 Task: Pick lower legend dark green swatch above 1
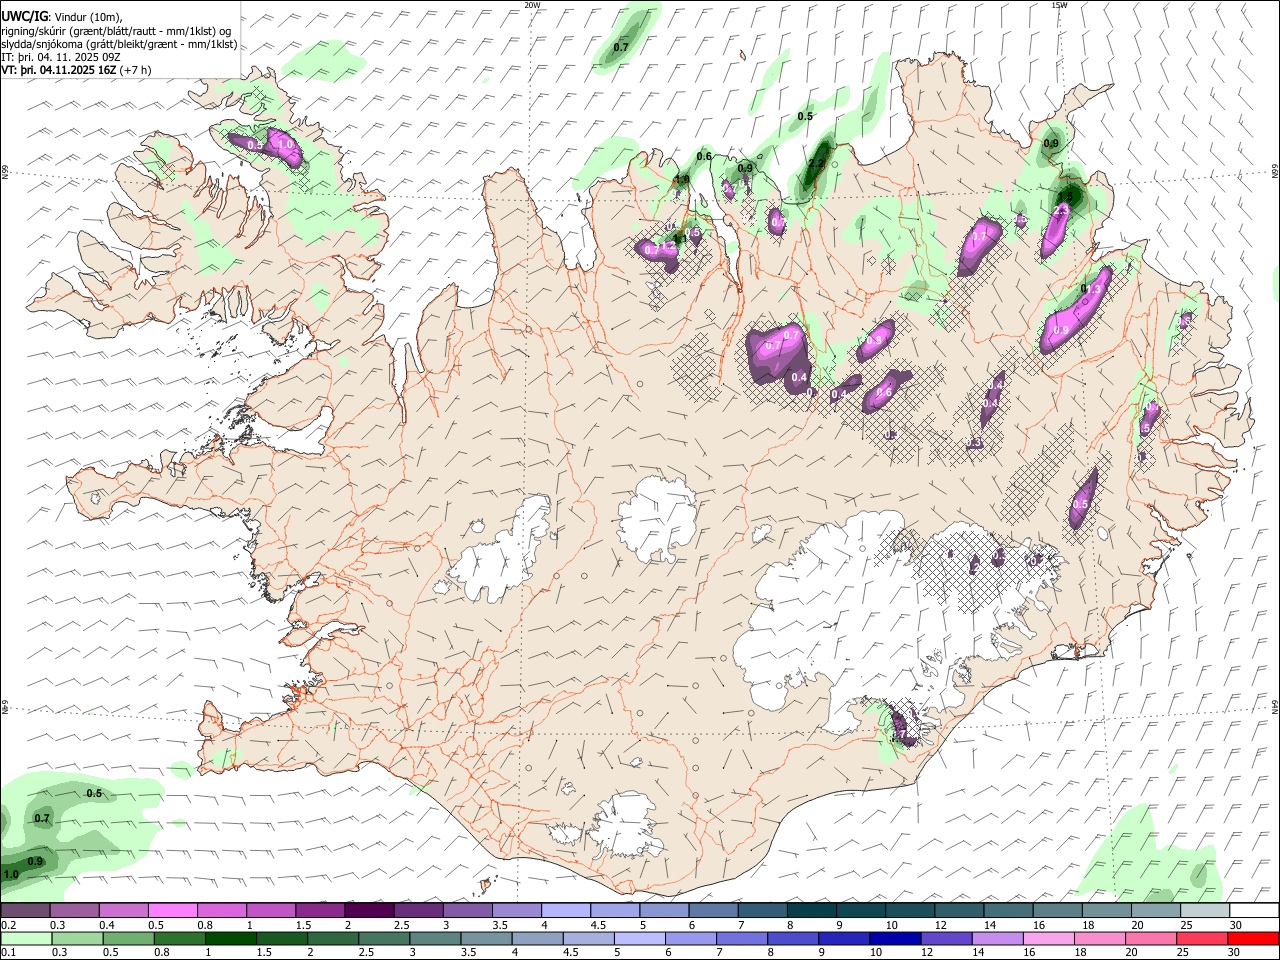[230, 938]
